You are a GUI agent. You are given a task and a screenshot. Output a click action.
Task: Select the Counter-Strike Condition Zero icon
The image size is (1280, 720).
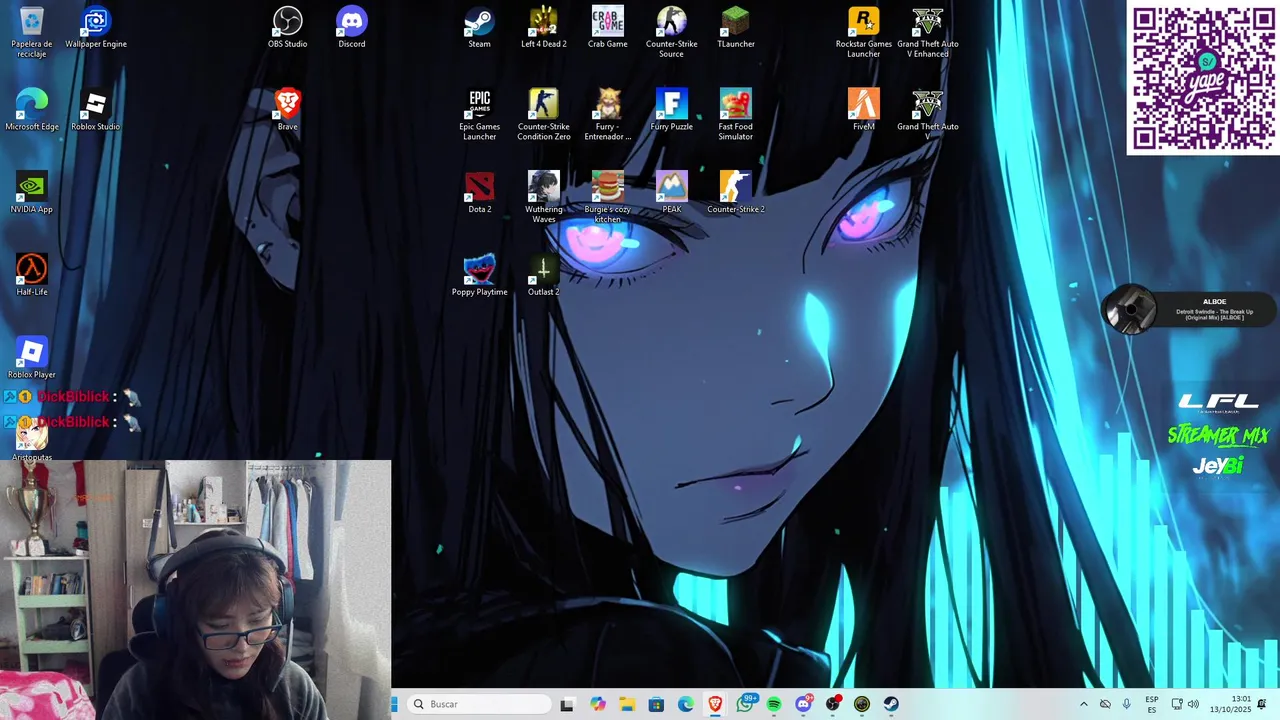[544, 115]
